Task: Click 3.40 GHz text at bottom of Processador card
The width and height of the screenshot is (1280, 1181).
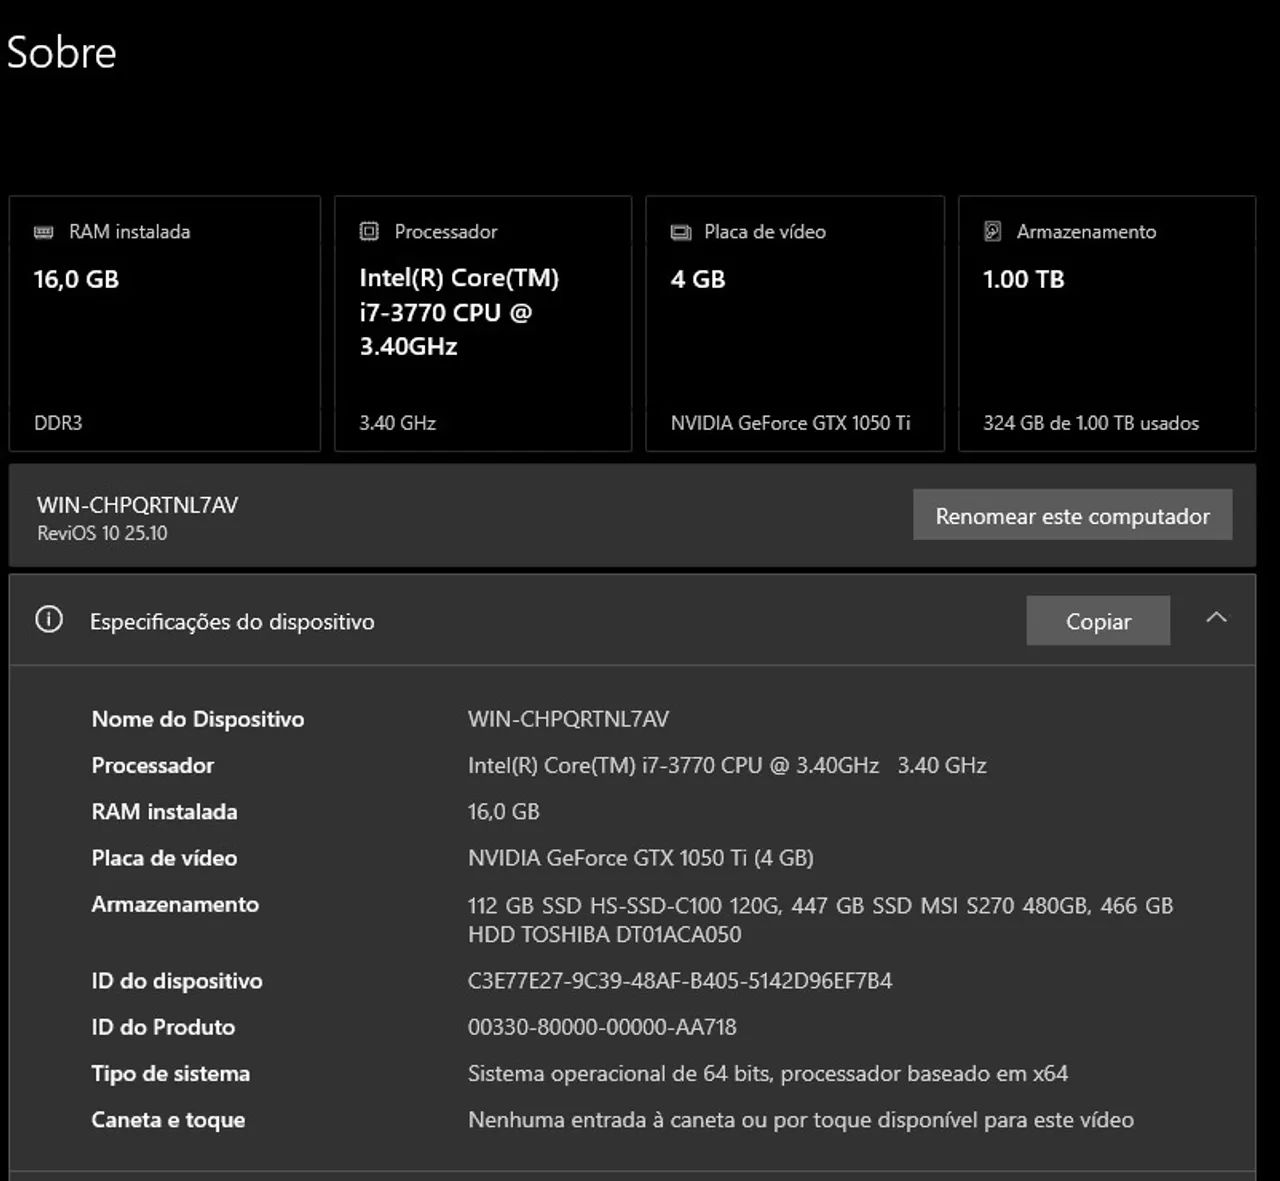Action: [397, 423]
